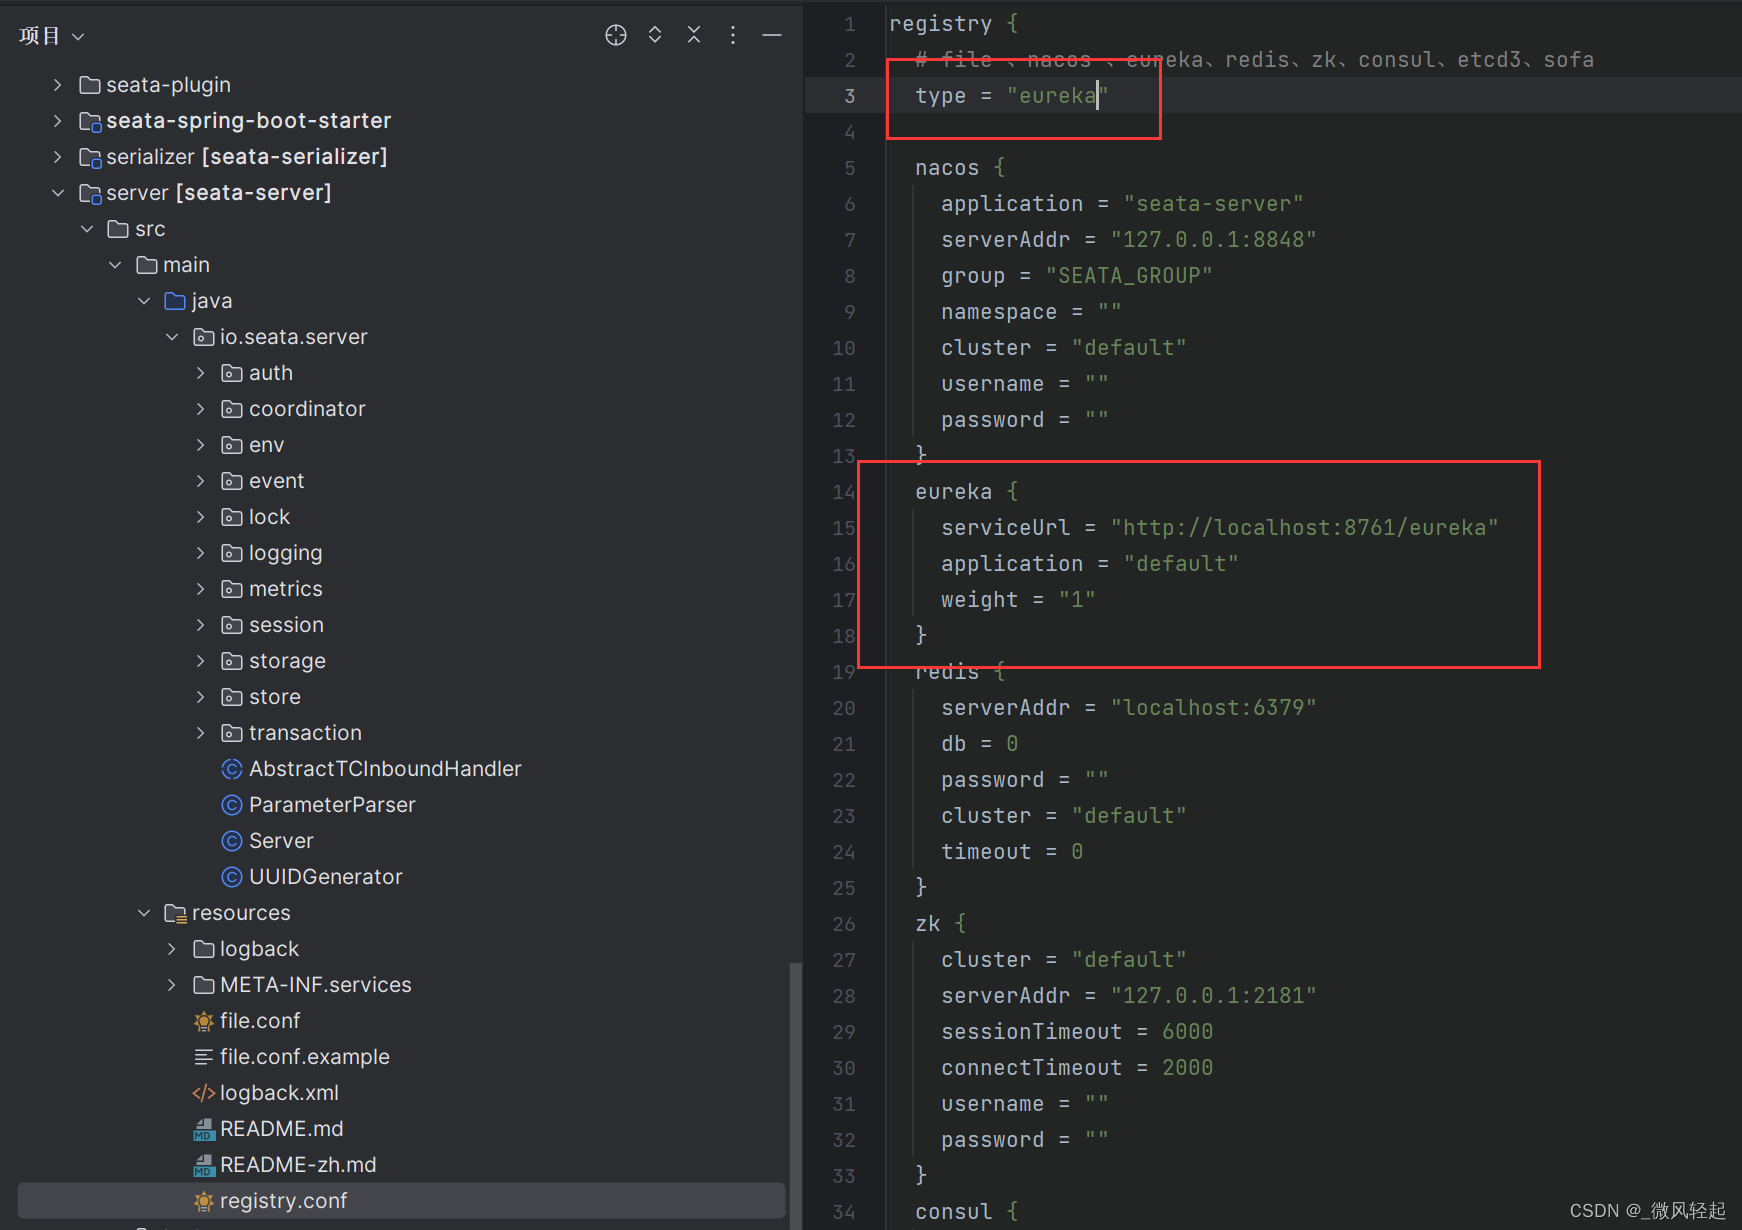This screenshot has width=1742, height=1230.
Task: Click the file.conf config file icon
Action: click(204, 1021)
